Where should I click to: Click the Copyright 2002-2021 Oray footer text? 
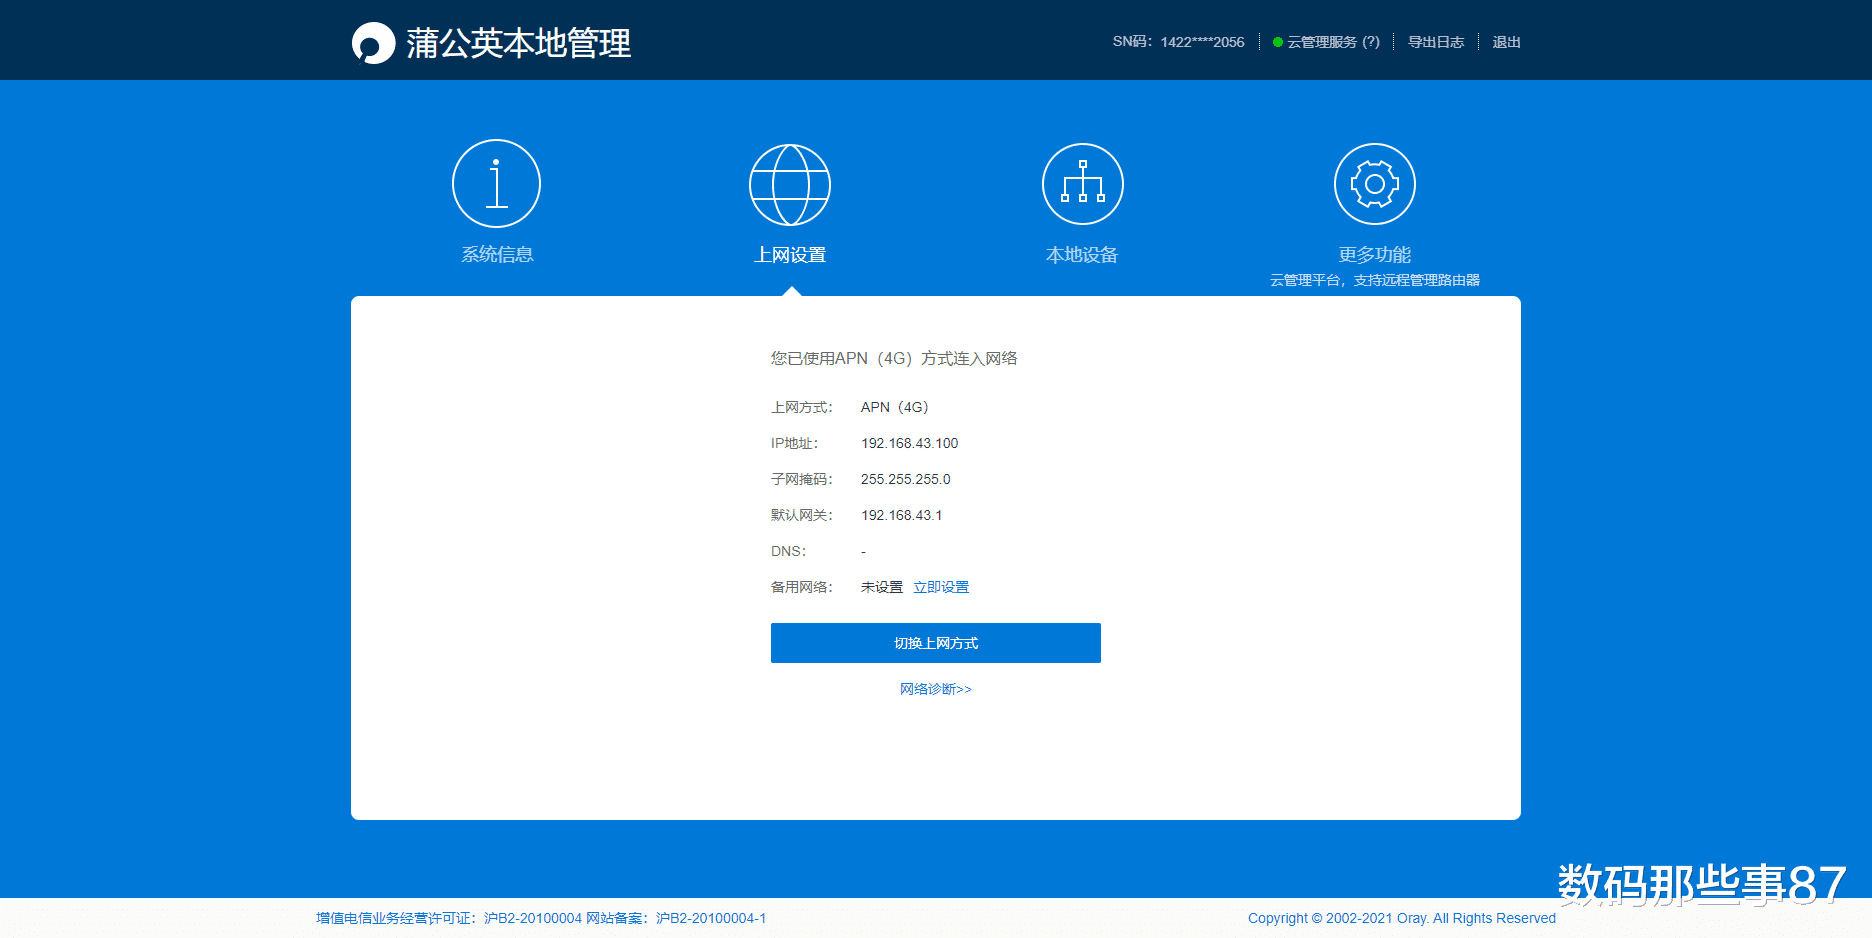pos(1402,918)
